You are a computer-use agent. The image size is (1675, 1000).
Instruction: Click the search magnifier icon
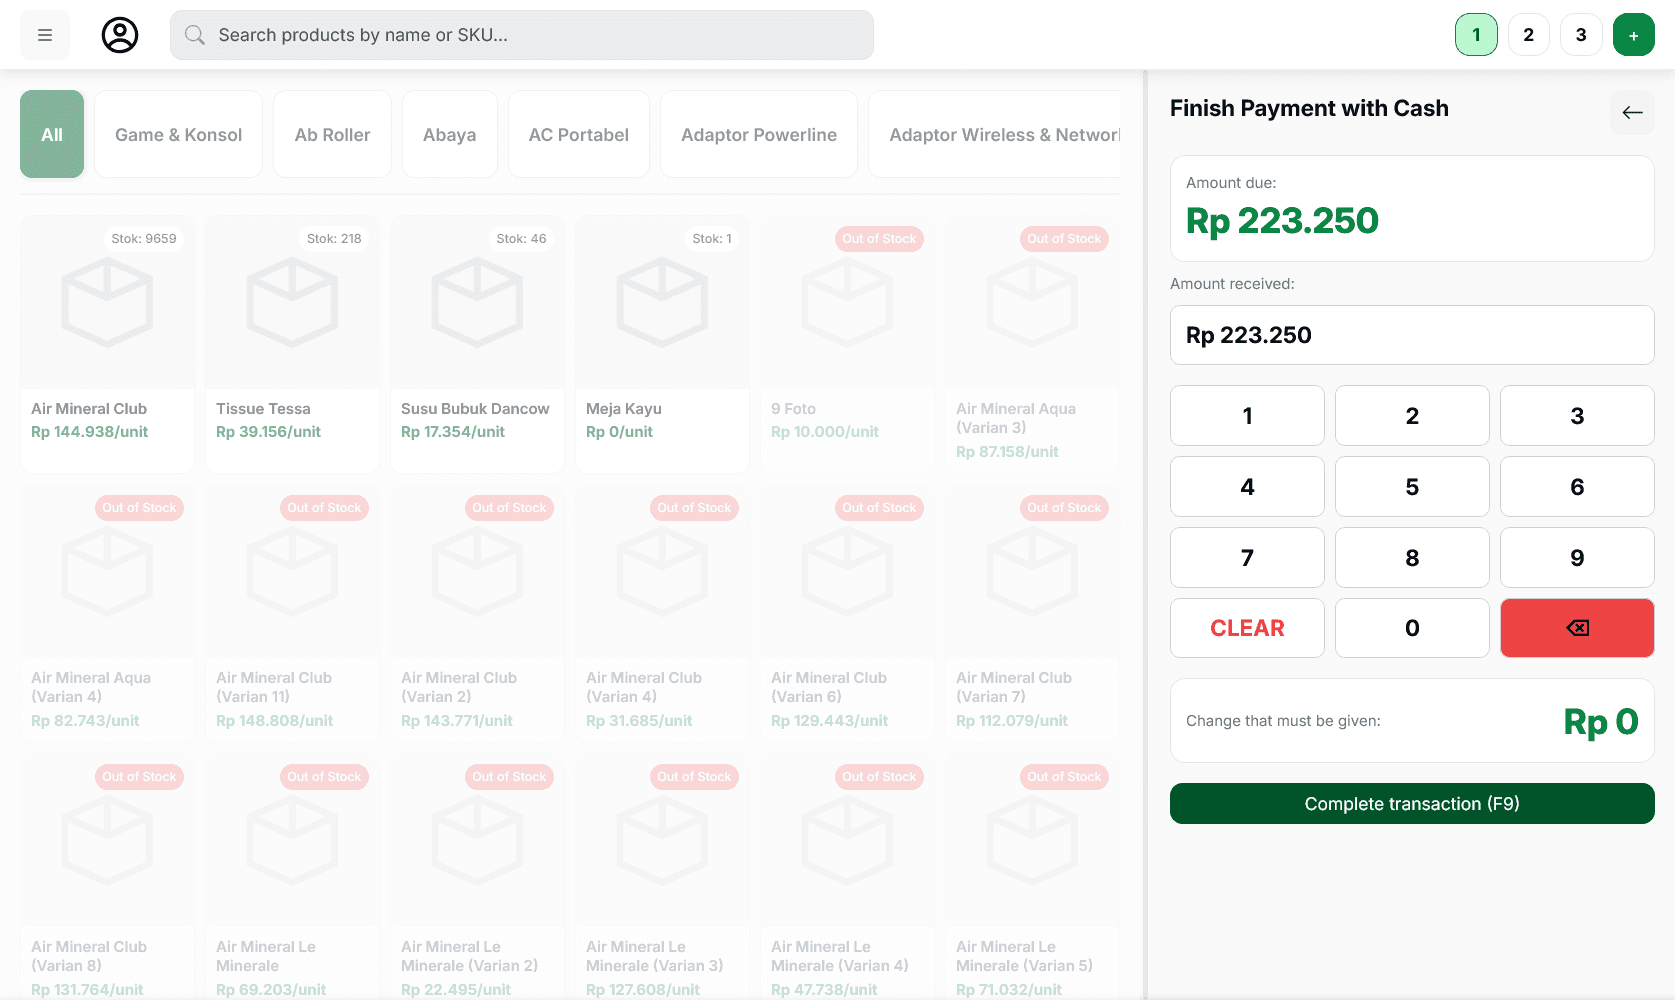(x=195, y=35)
